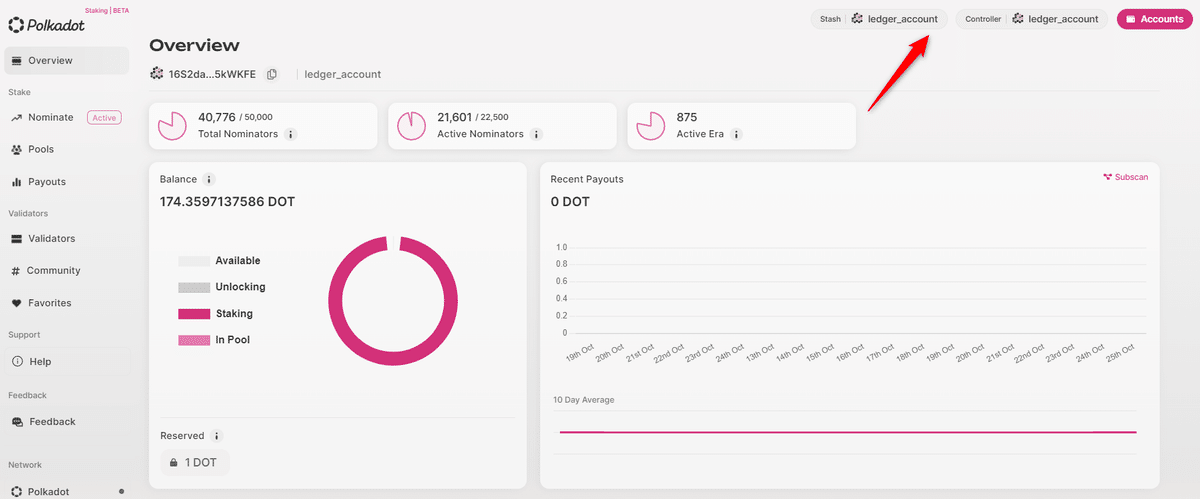
Task: Open the Subscan link
Action: (1126, 177)
